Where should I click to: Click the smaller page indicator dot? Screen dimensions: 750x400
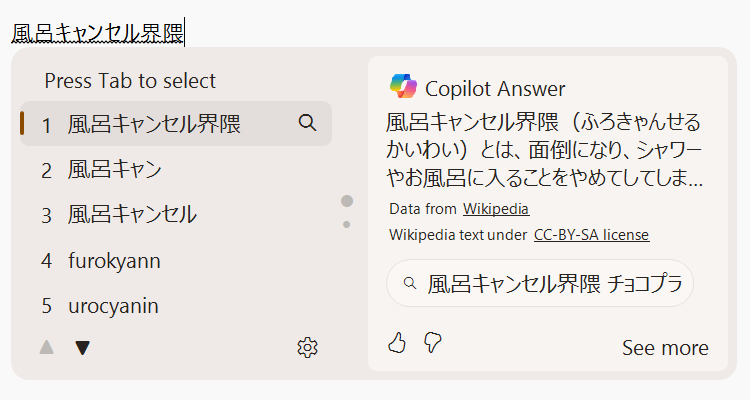(347, 225)
